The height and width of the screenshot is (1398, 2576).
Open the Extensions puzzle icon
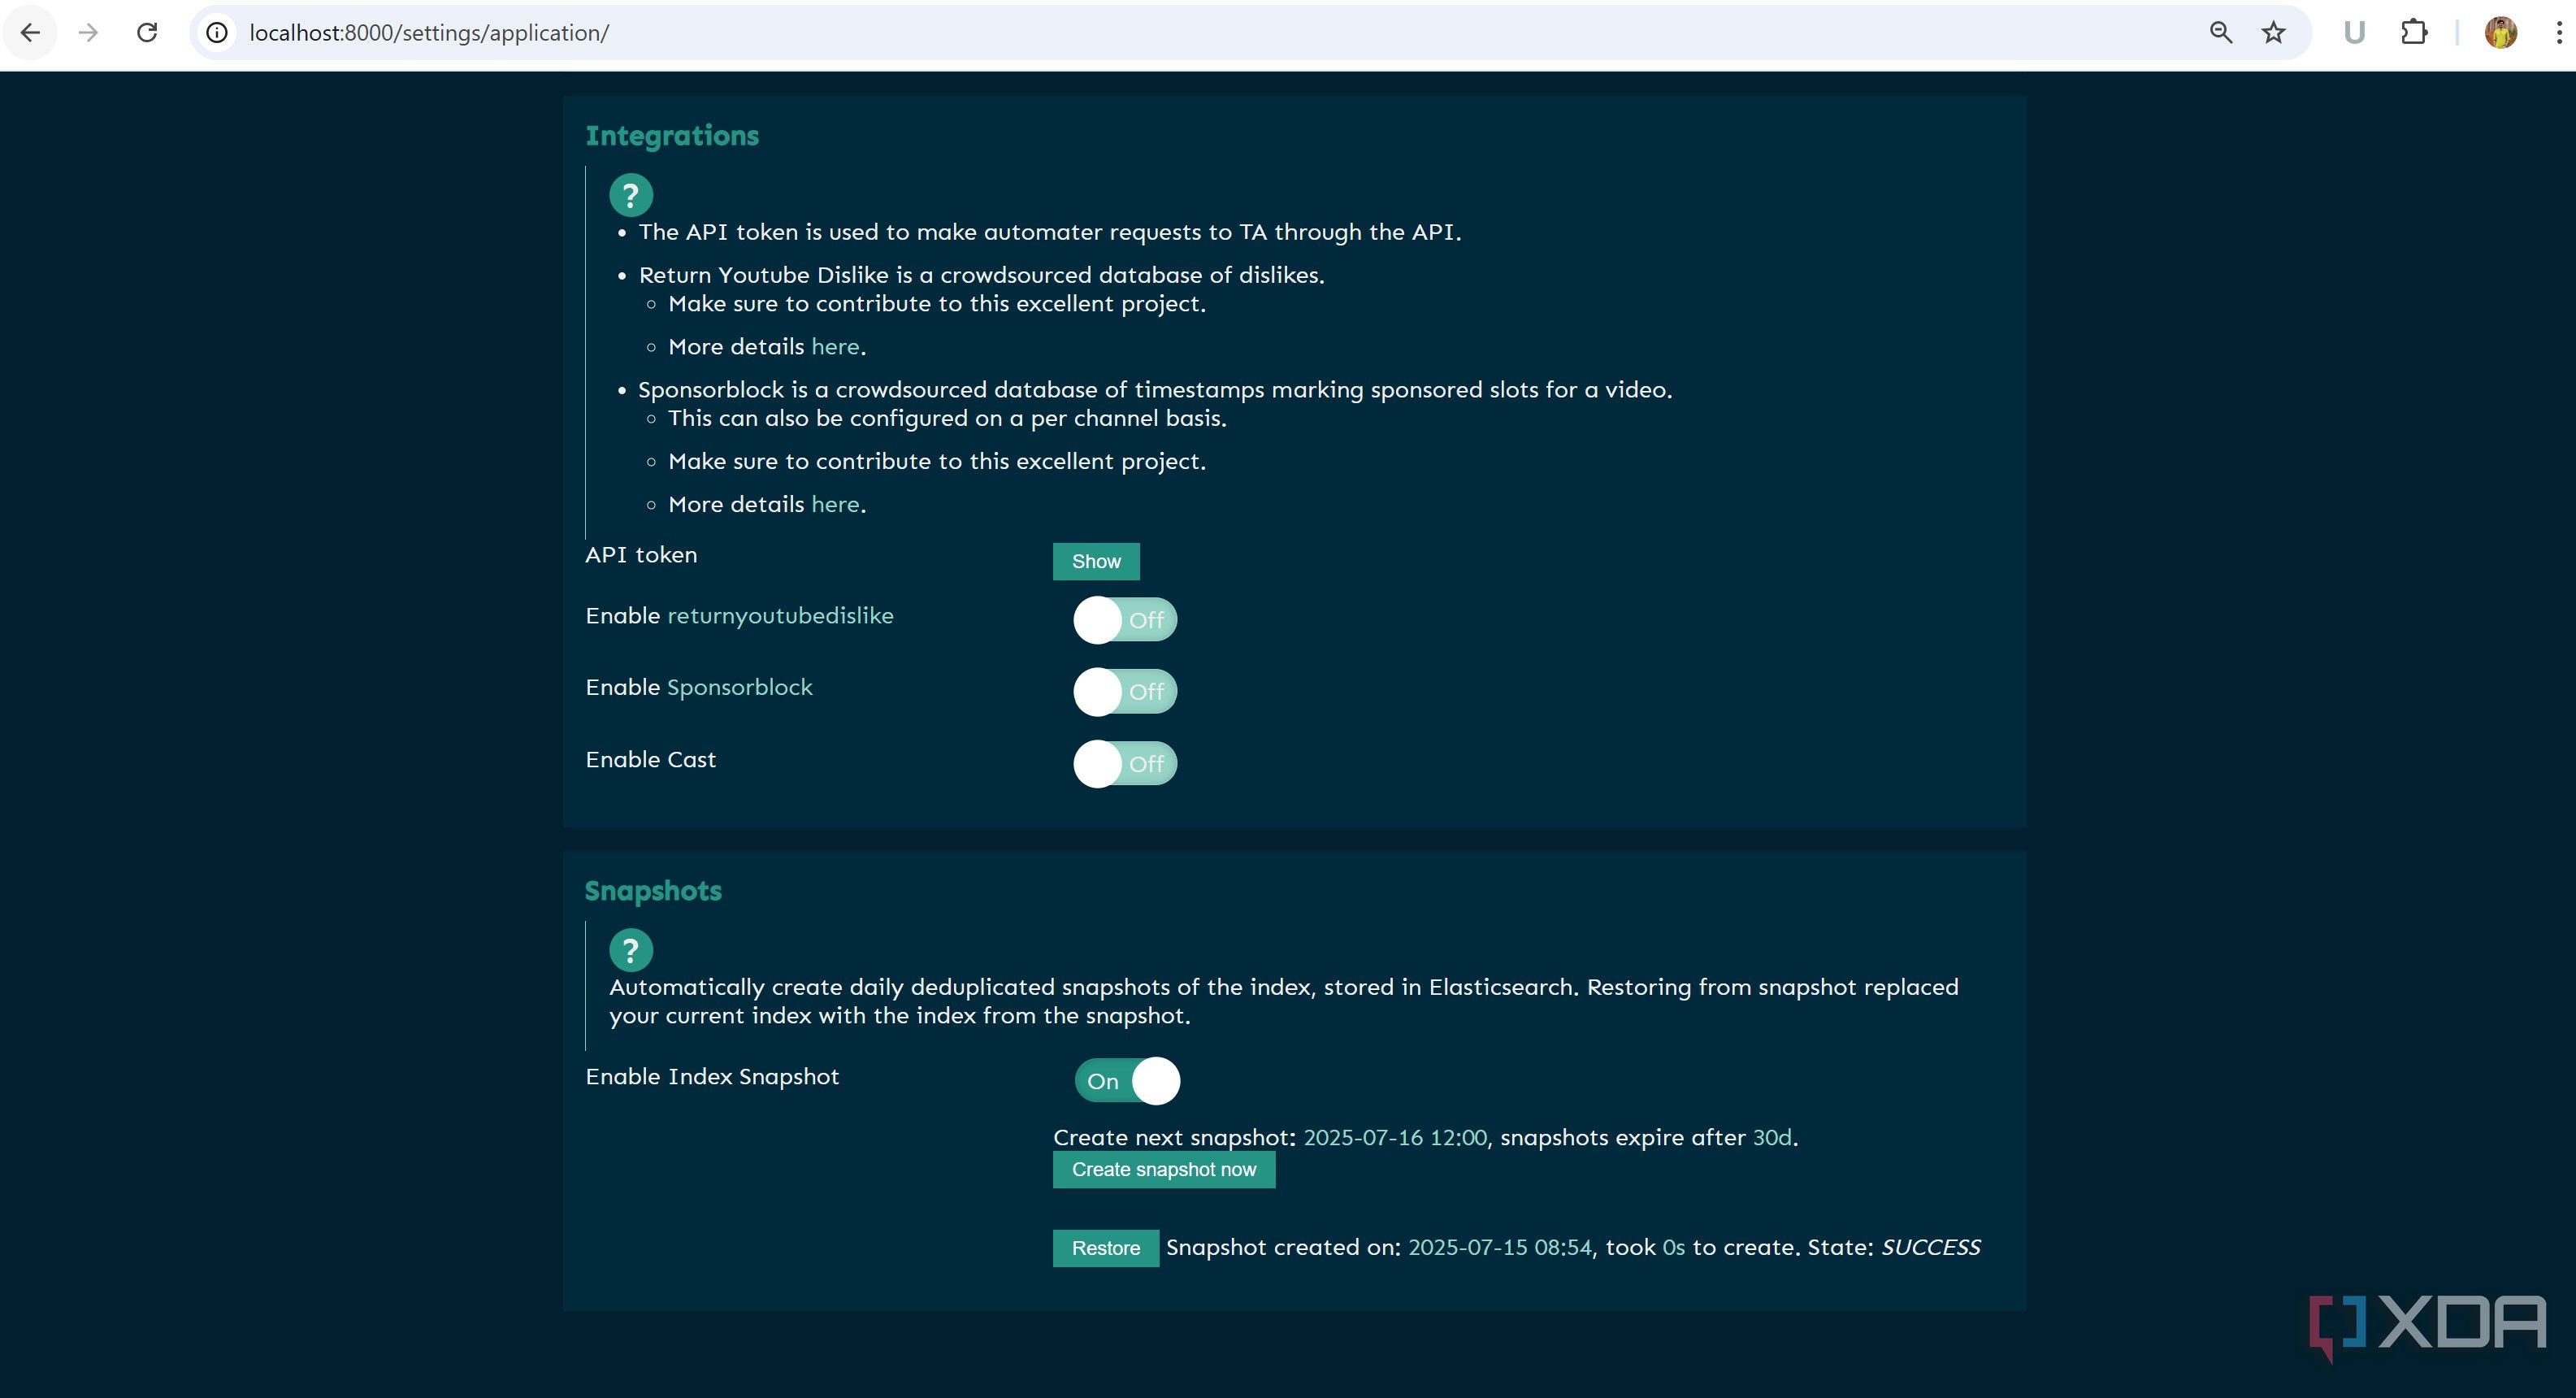click(x=2414, y=33)
